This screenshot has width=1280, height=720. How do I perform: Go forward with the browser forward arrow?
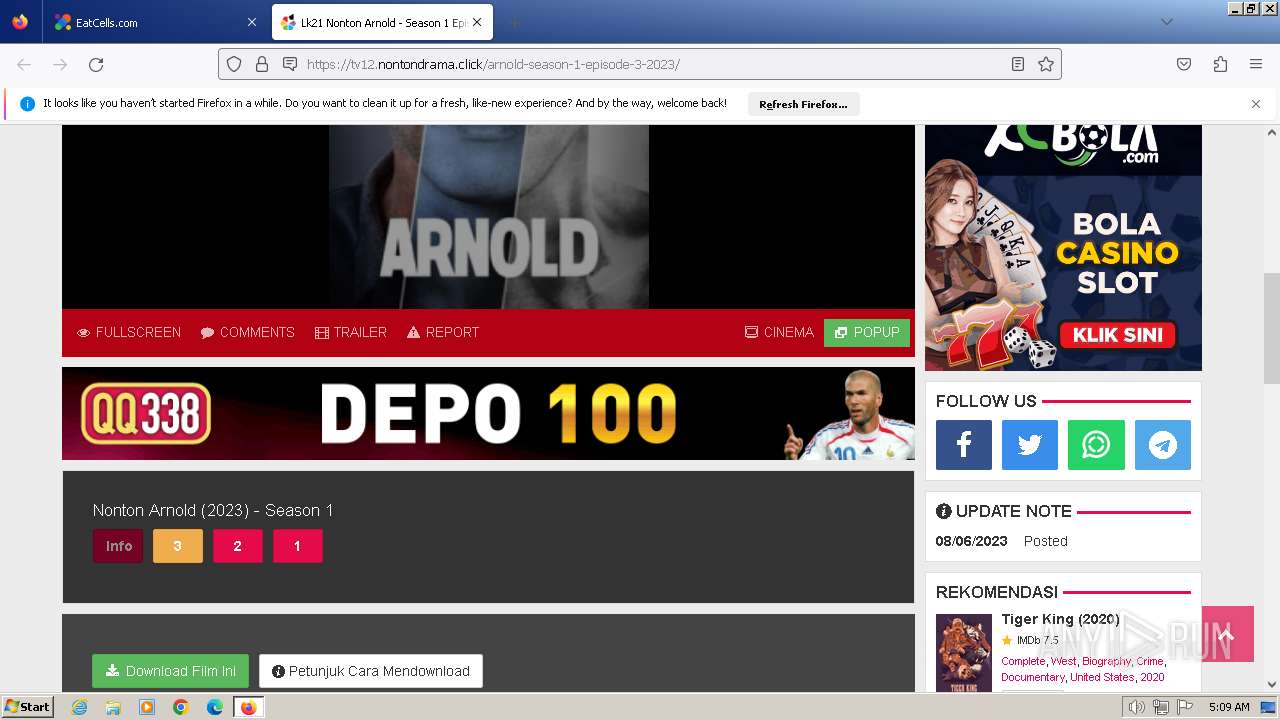pyautogui.click(x=60, y=64)
